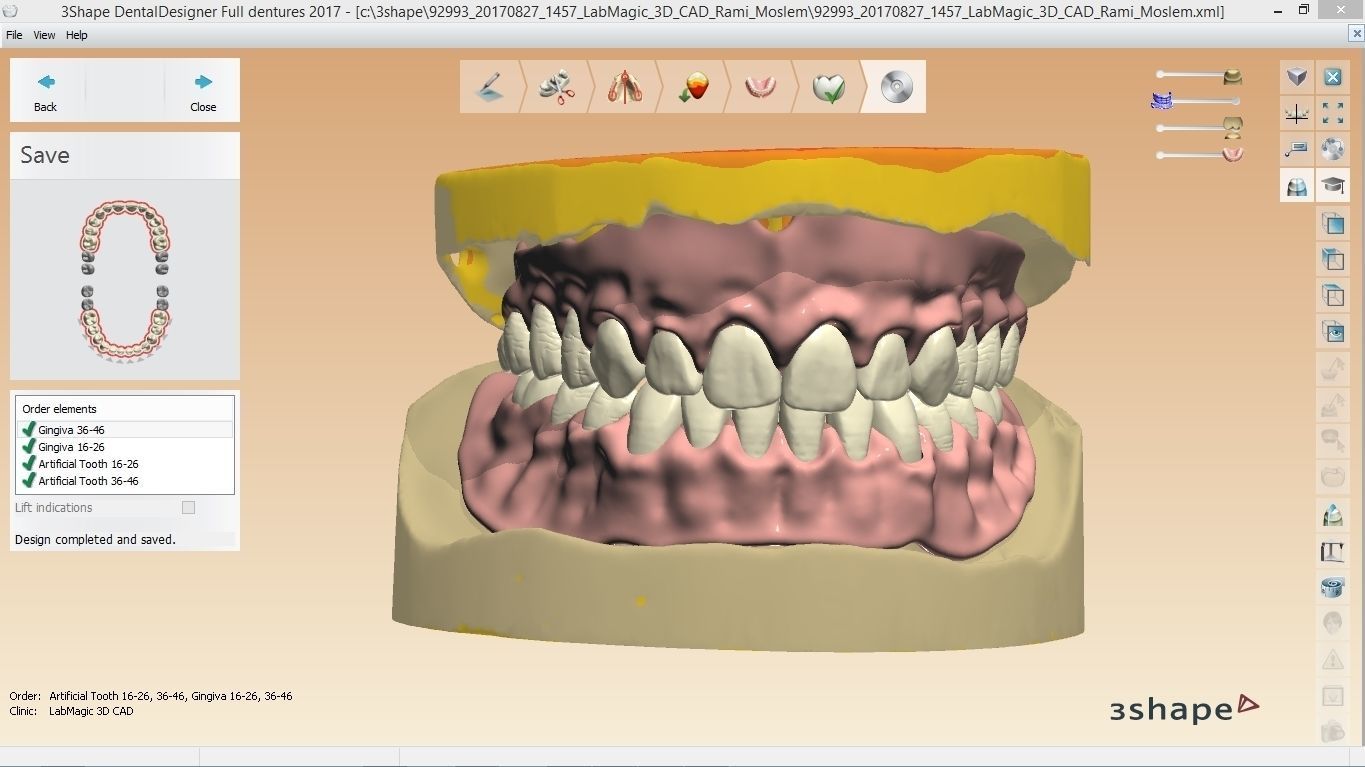Image resolution: width=1365 pixels, height=767 pixels.
Task: Click the 'LabMagic 3D CAD' clinic text
Action: pyautogui.click(x=91, y=712)
